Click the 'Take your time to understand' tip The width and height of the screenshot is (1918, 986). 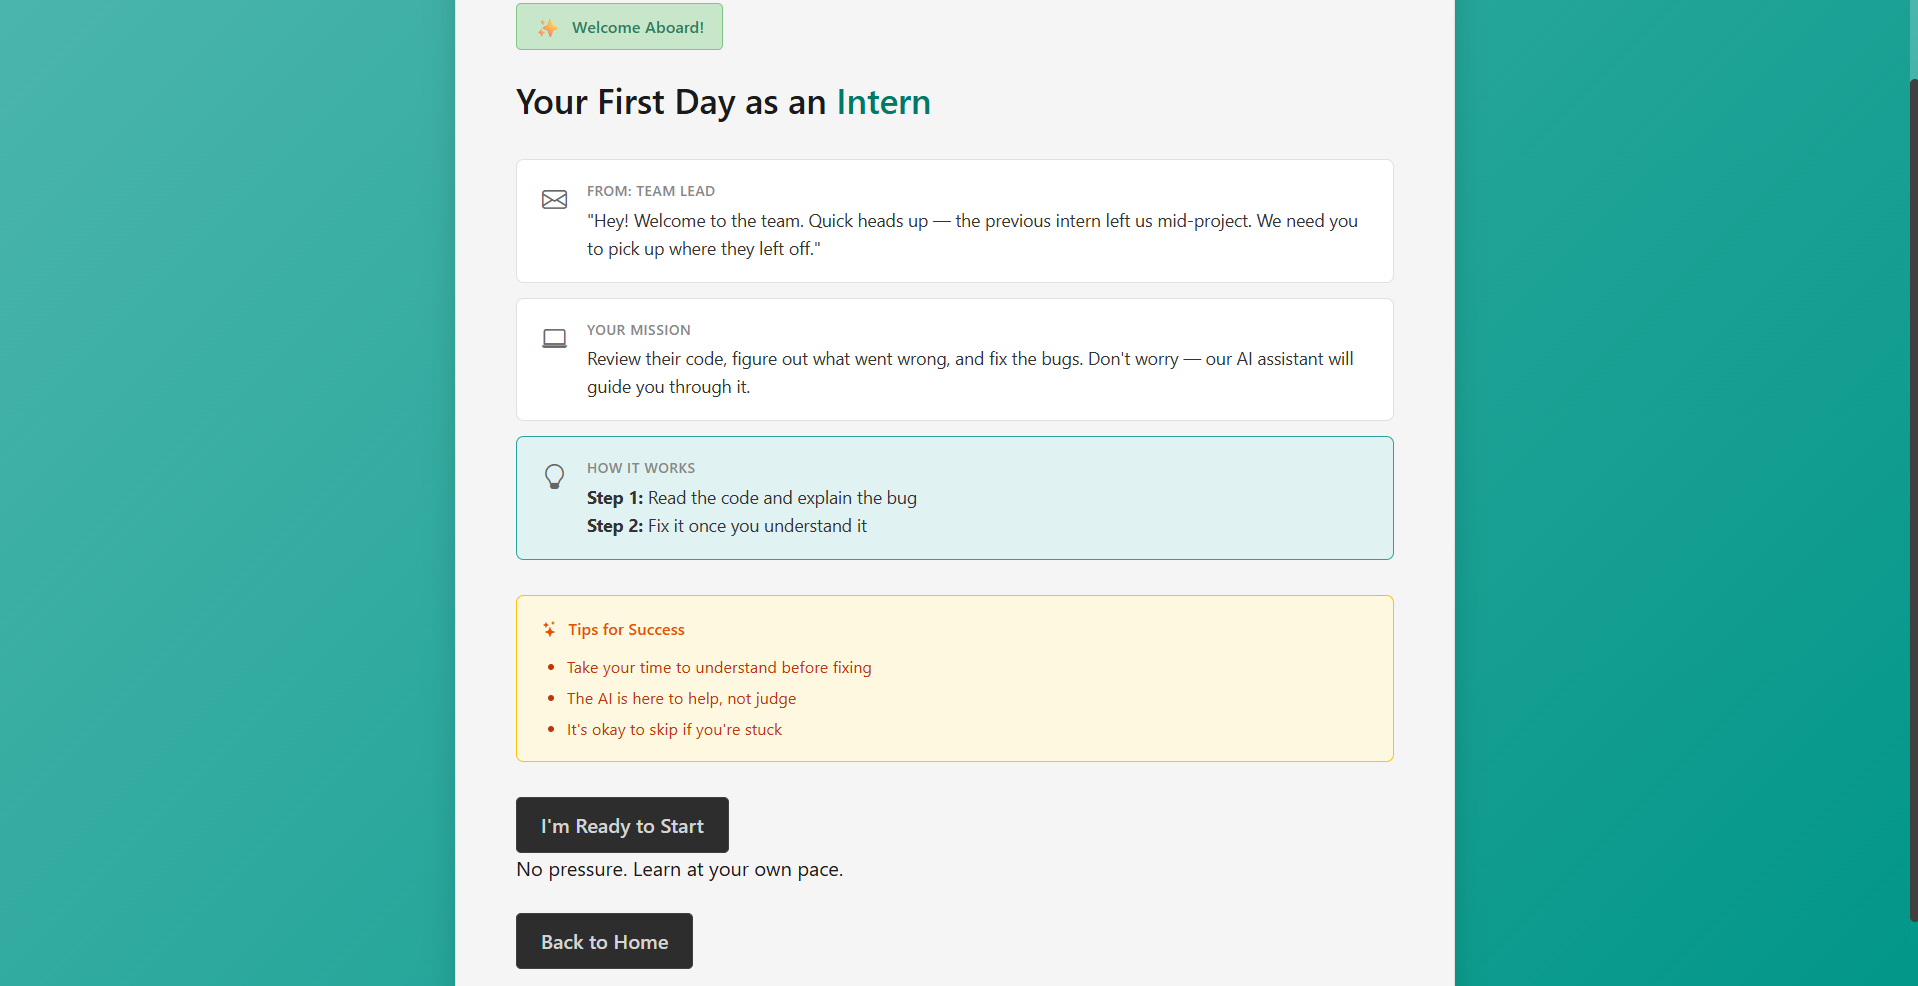pos(719,667)
